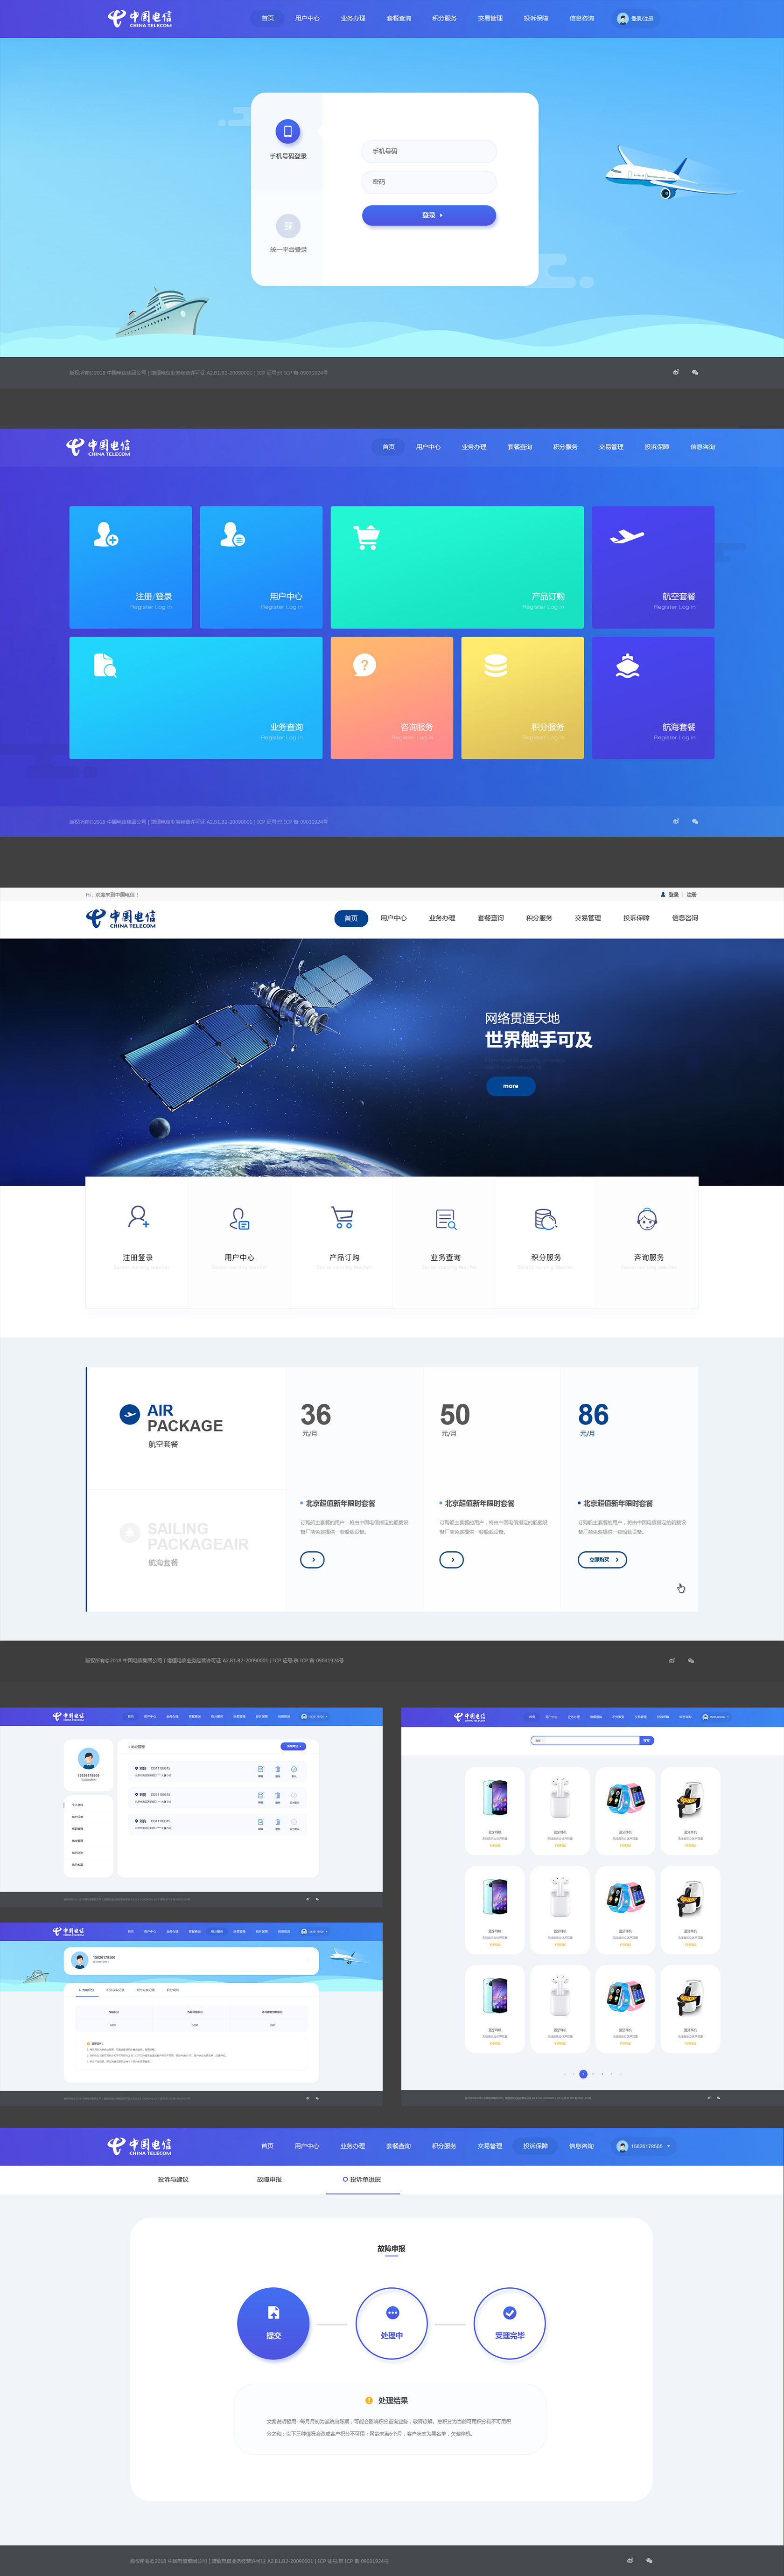Open 15626178505 account dropdown in bottom header

[645, 2146]
